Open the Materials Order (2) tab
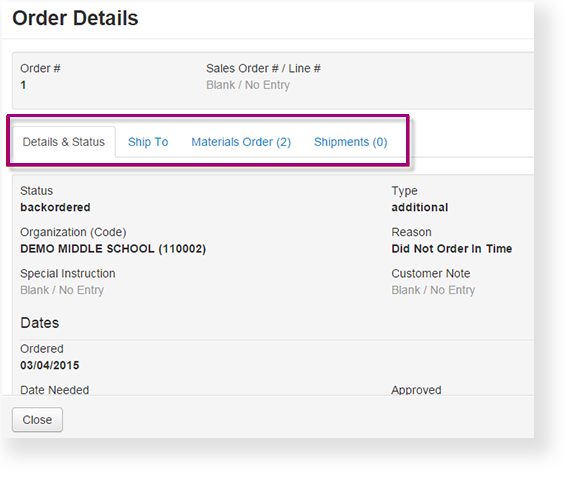Viewport: 574px width, 478px height. (241, 142)
